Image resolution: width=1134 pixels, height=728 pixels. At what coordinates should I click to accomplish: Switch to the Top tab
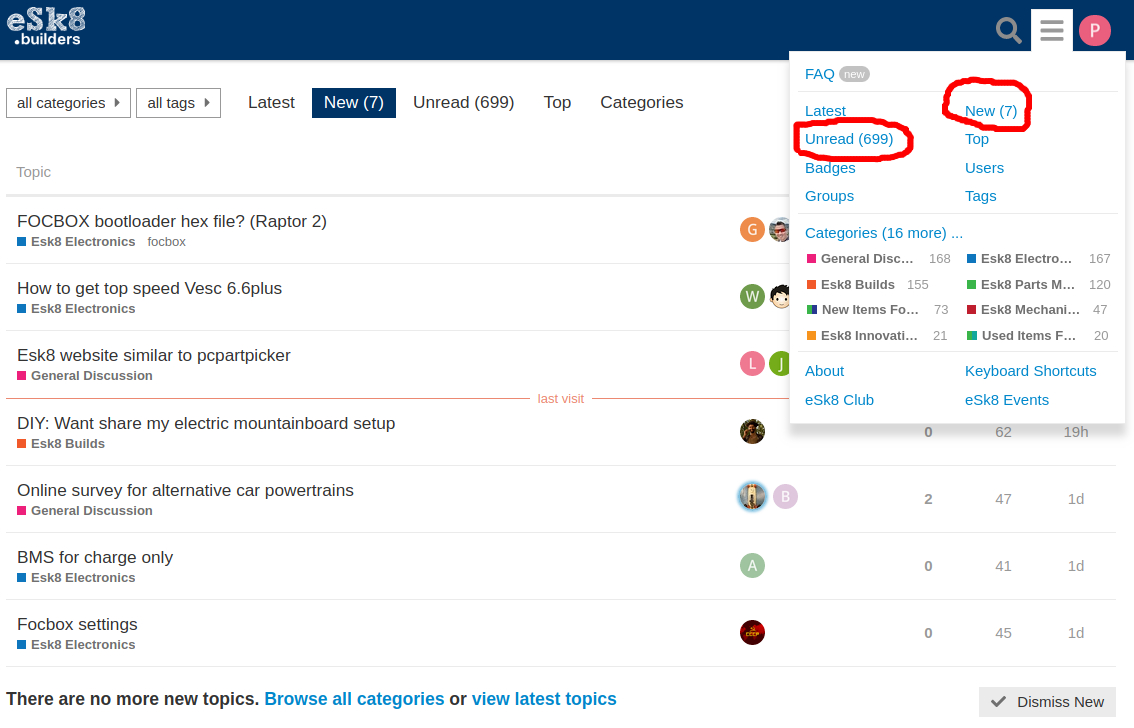[558, 103]
